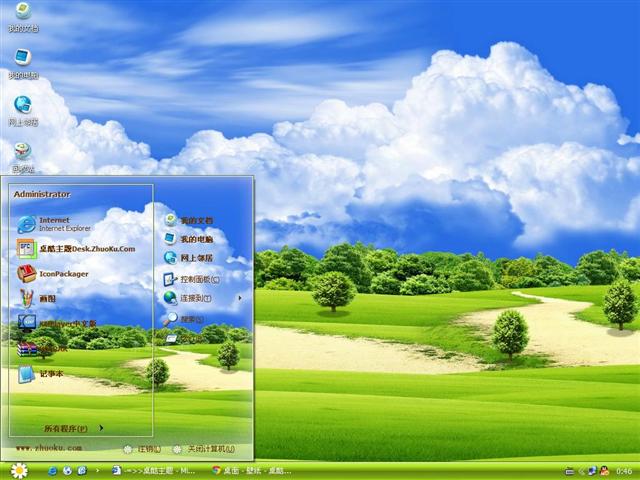Click the daisy flower Start button
The height and width of the screenshot is (480, 640).
[19, 471]
